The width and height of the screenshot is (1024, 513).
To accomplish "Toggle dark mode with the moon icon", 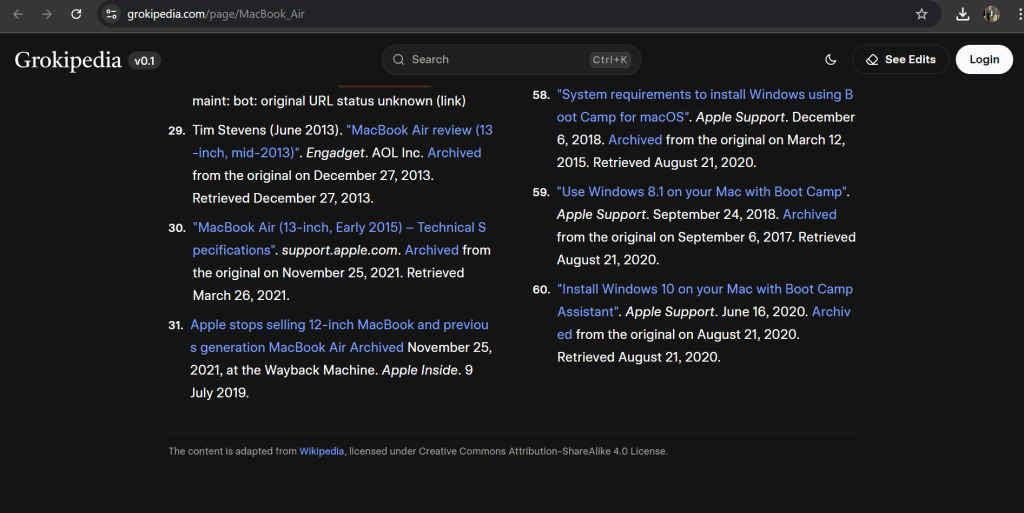I will pos(830,60).
